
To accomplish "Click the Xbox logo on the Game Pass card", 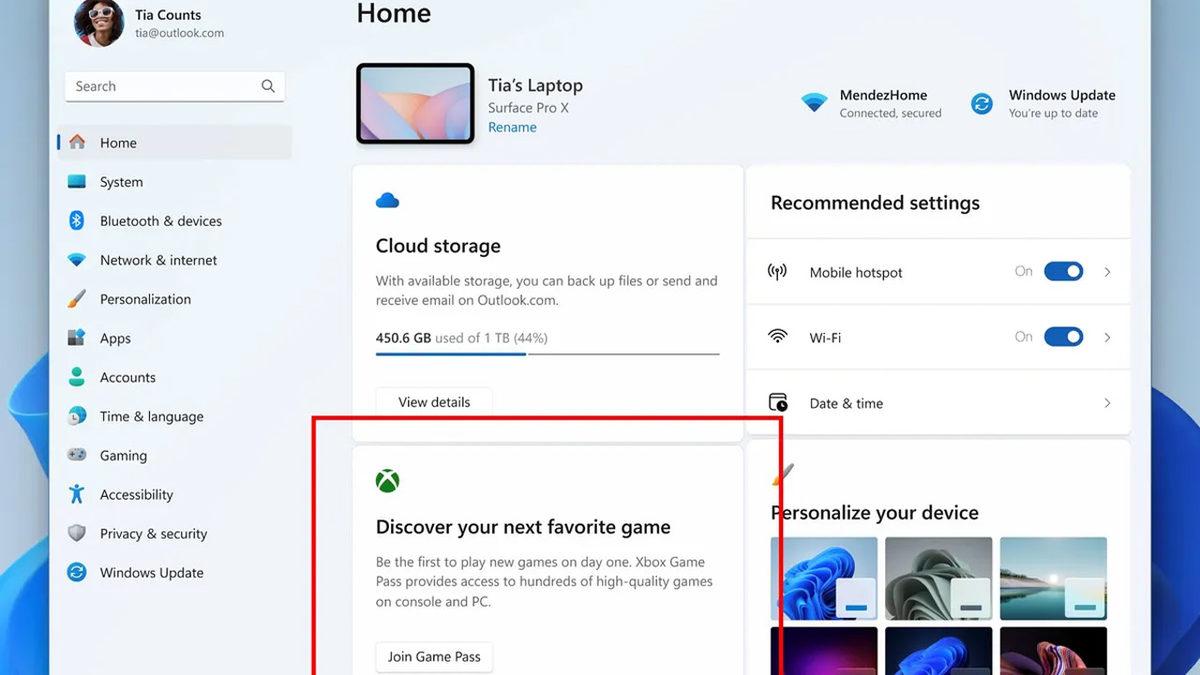I will [x=388, y=479].
